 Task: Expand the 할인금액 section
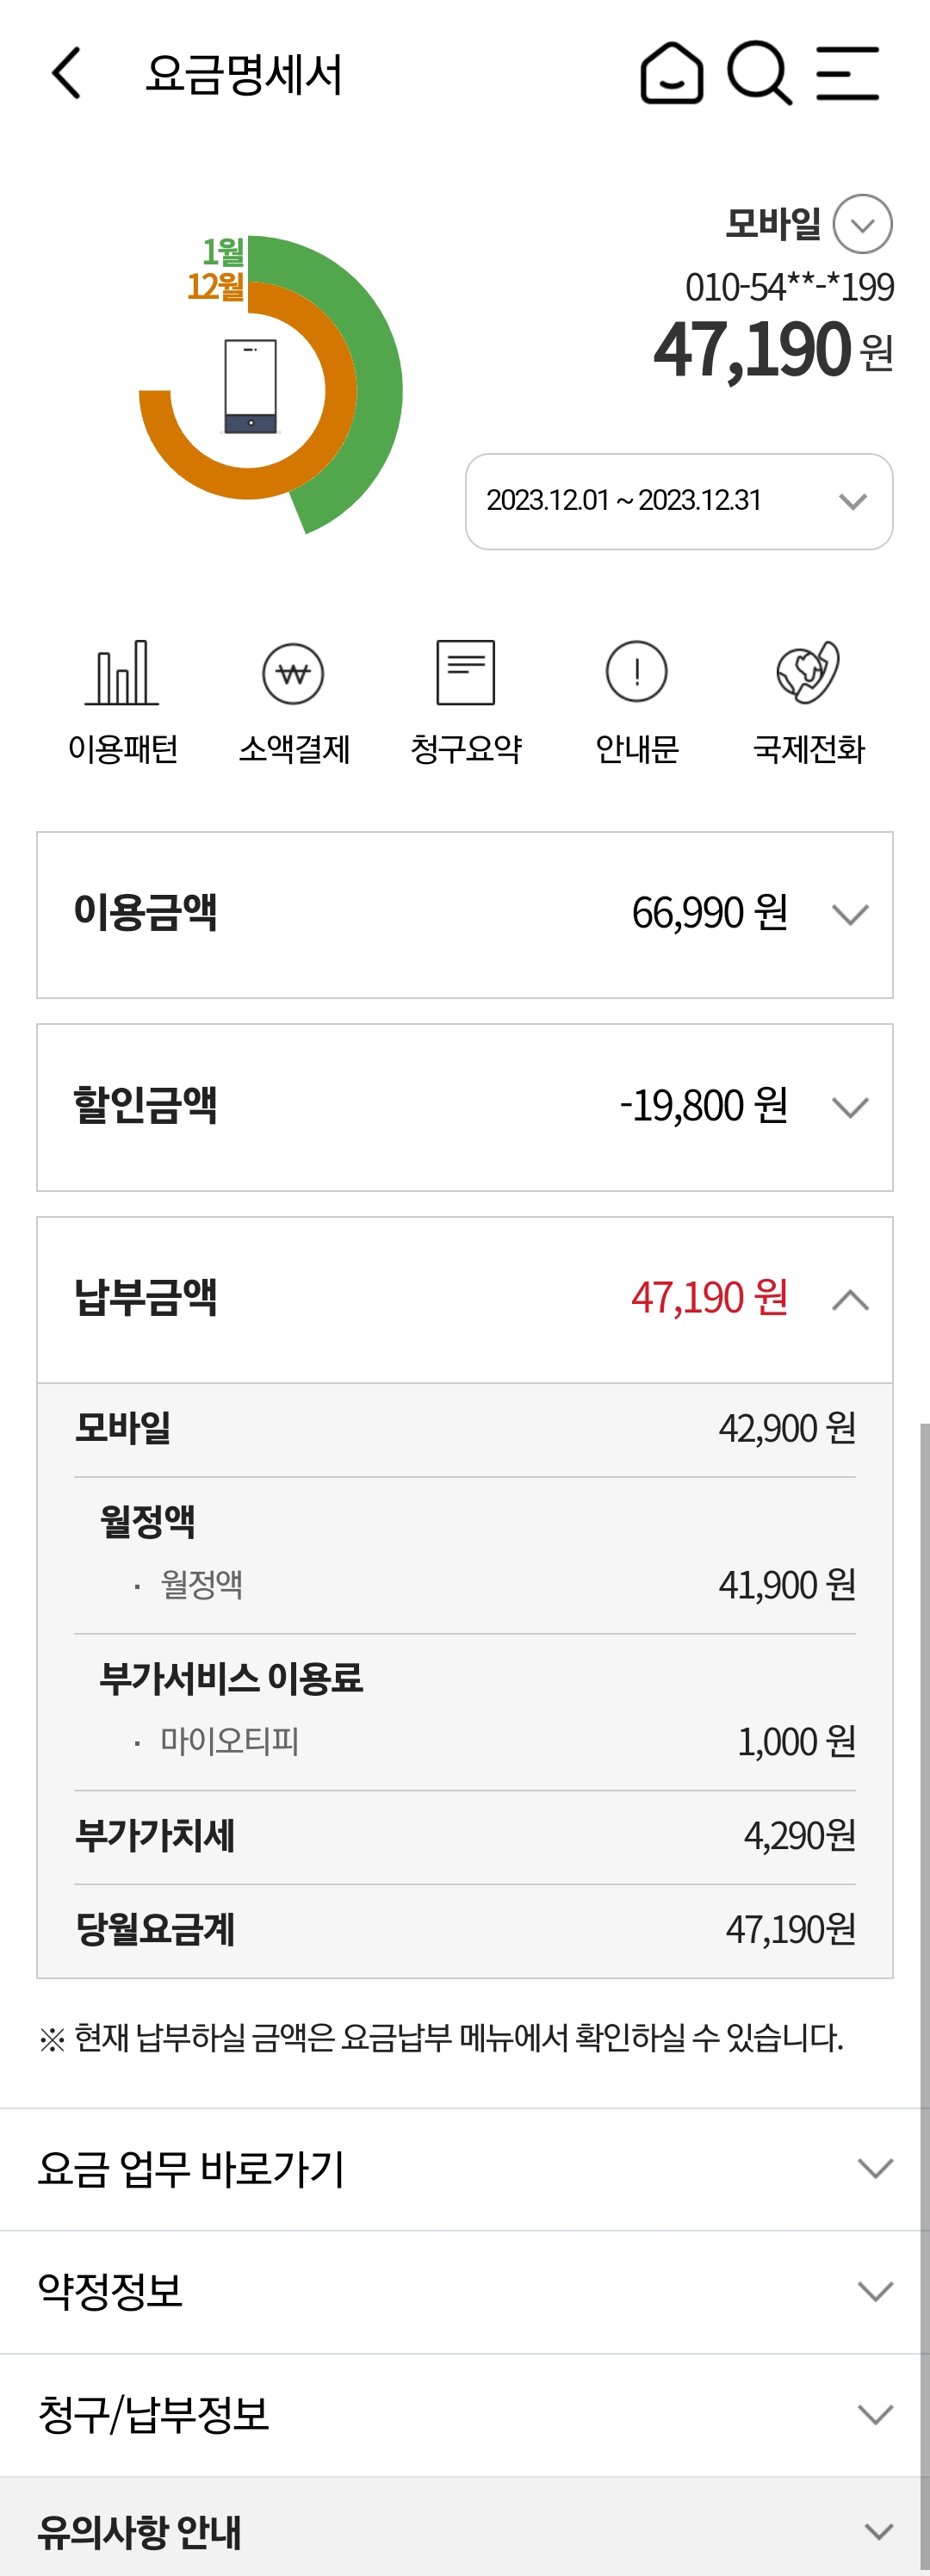coord(850,1107)
